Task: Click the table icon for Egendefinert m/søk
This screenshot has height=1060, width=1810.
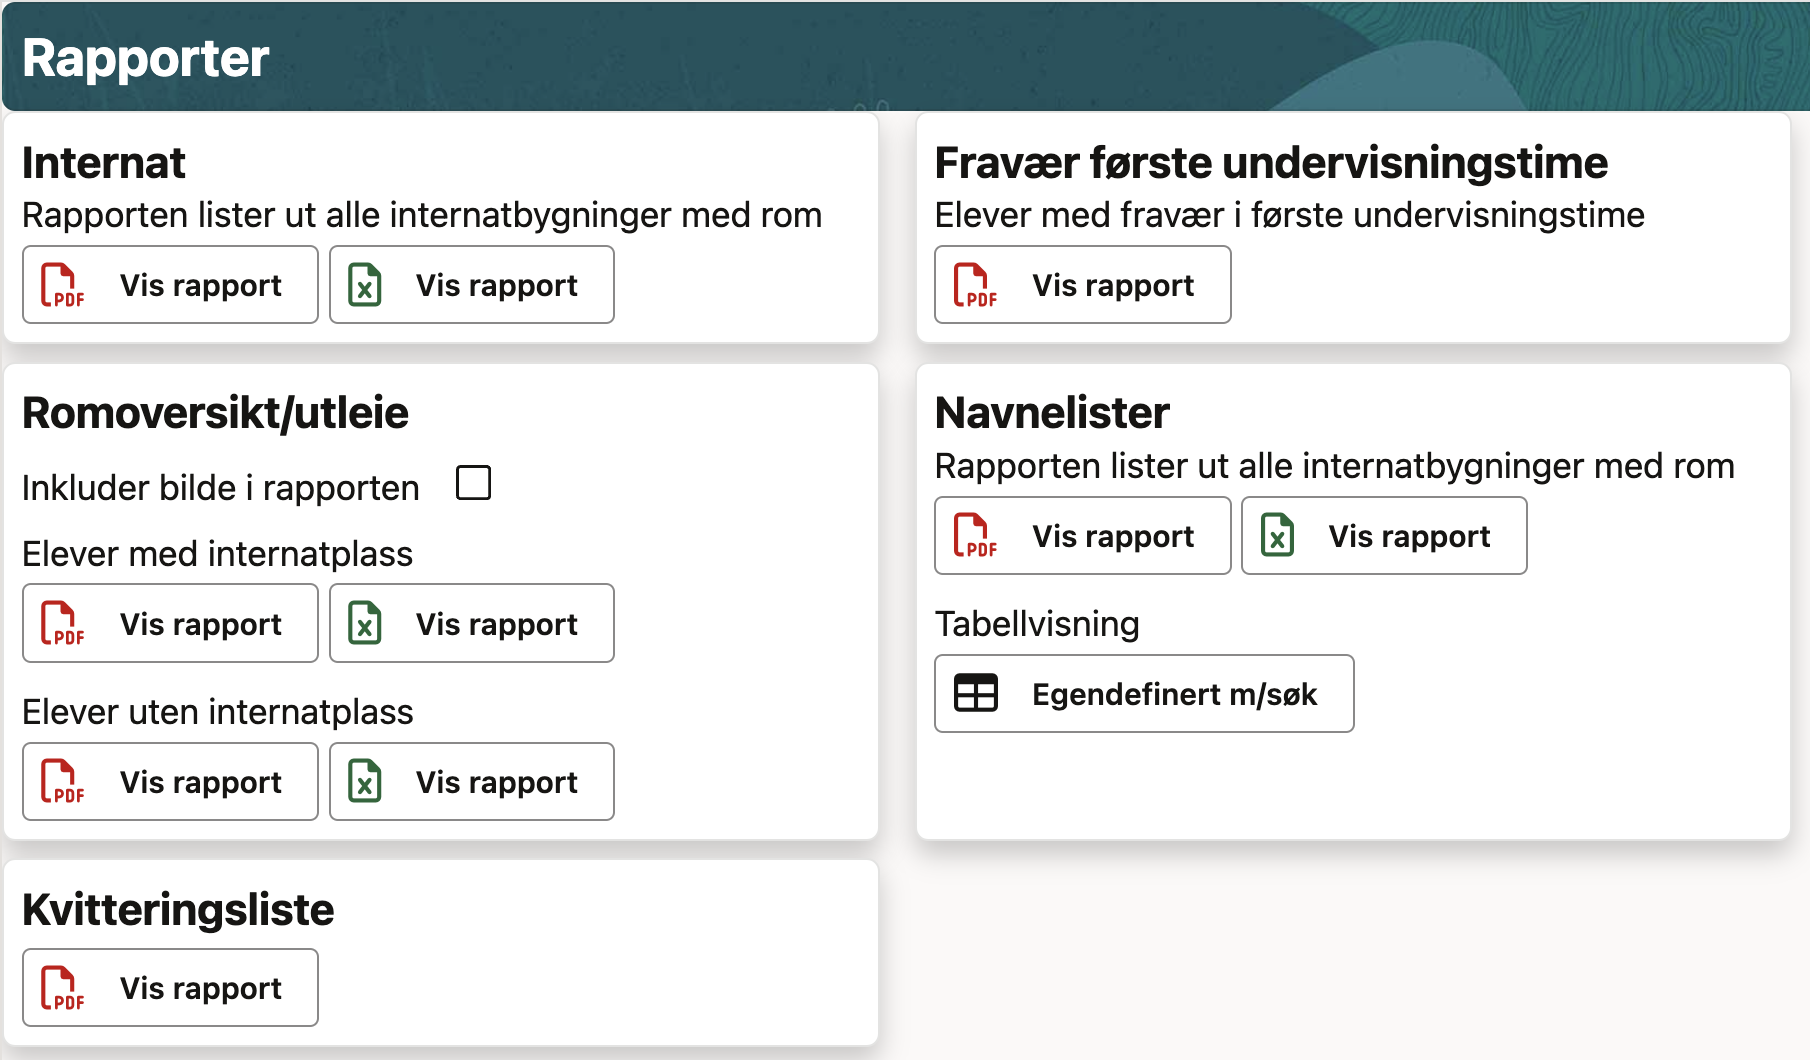Action: 976,693
